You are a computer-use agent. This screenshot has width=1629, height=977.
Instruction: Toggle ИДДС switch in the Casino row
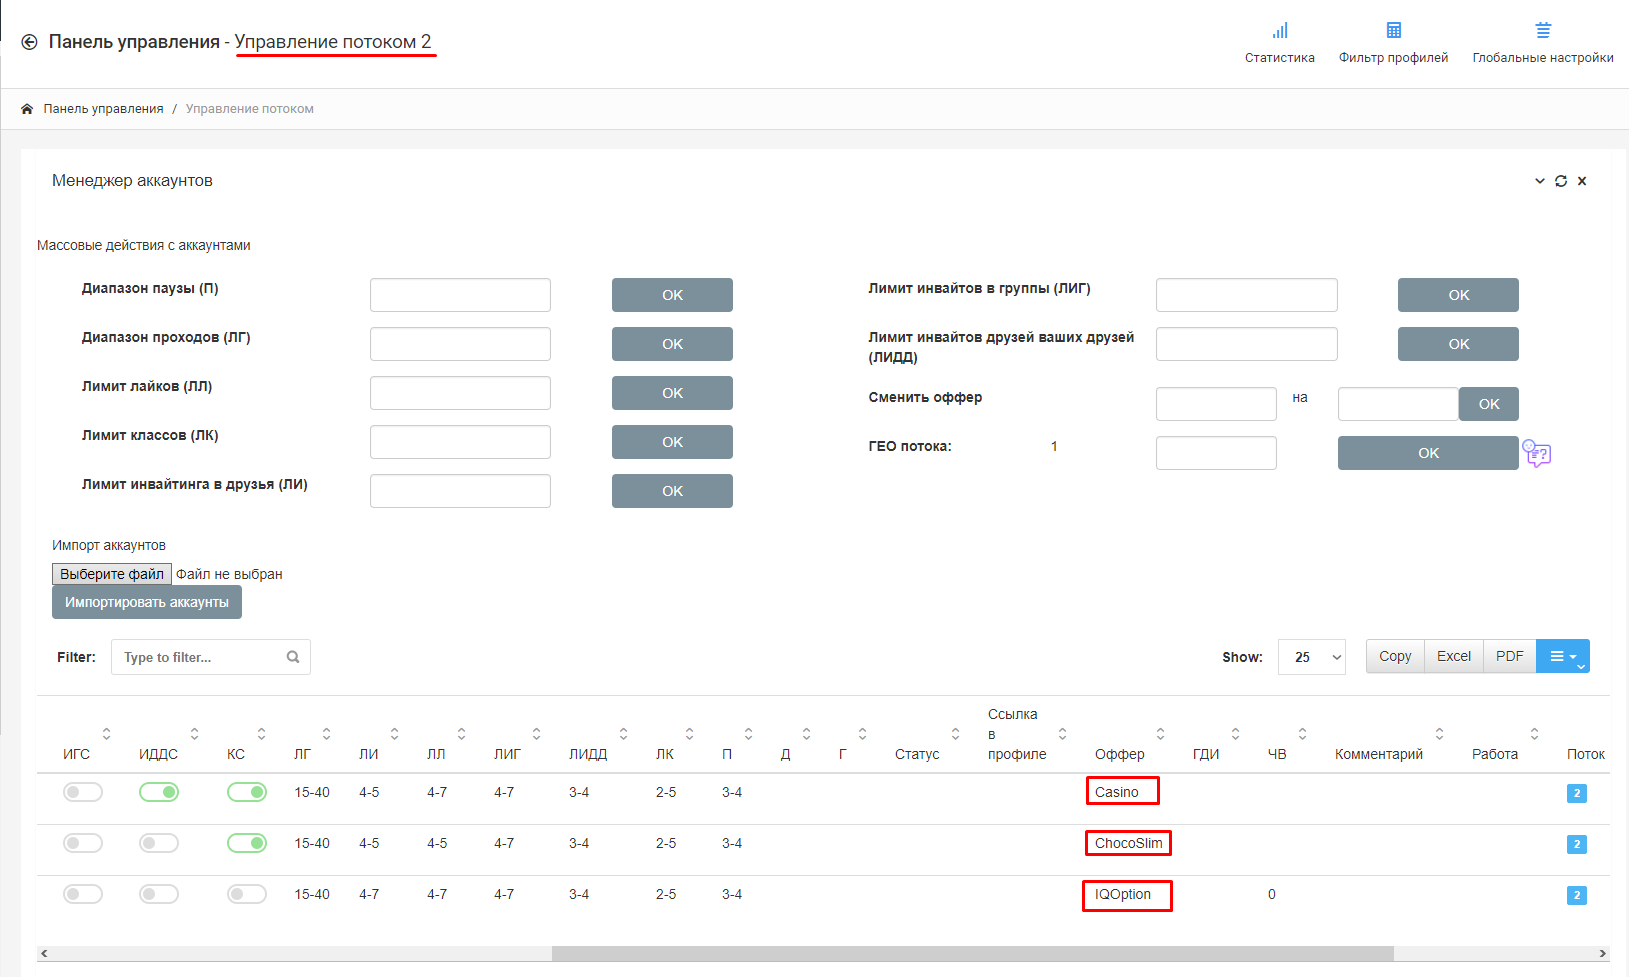coord(159,793)
